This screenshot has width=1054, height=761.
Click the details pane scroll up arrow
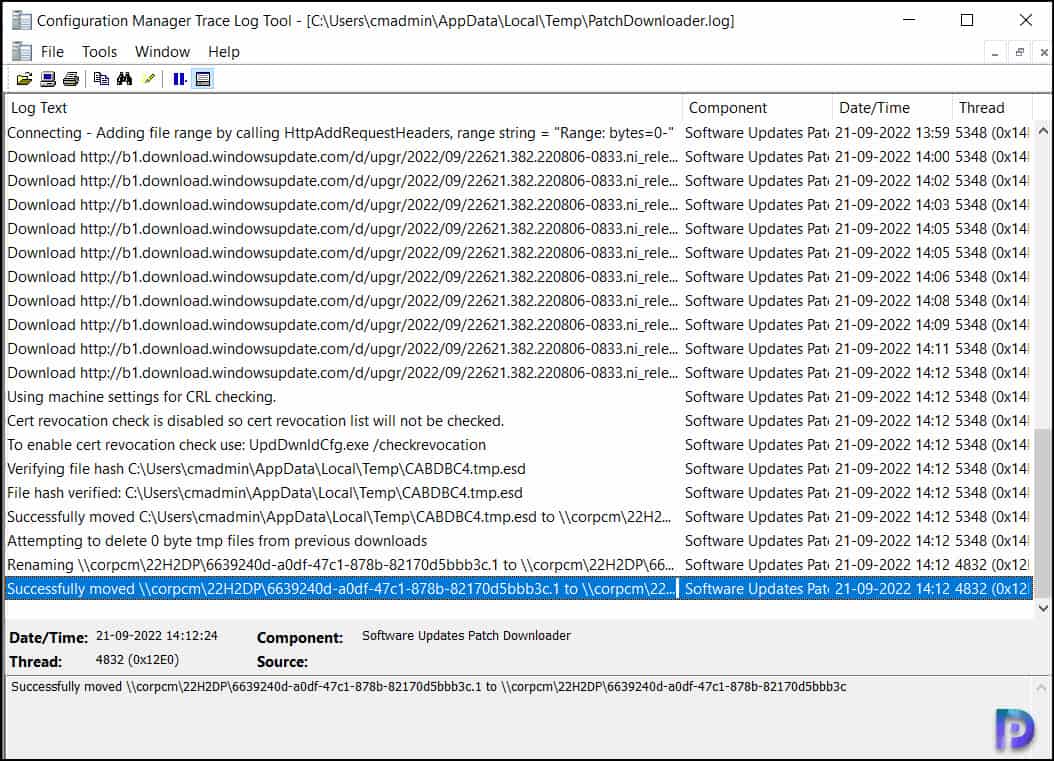point(1041,687)
